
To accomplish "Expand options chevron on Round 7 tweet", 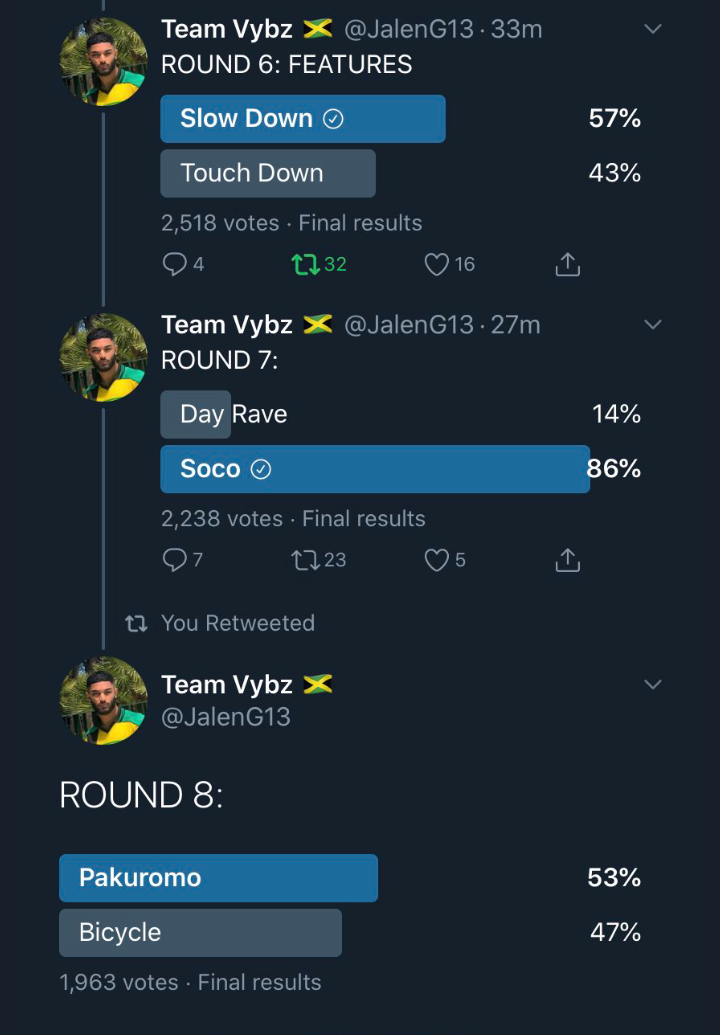I will [x=653, y=324].
